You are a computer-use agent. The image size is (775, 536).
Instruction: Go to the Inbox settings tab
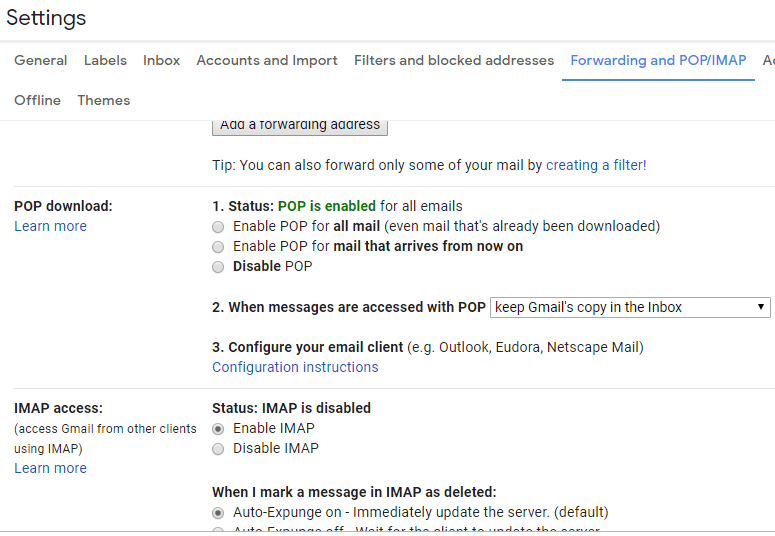pyautogui.click(x=162, y=61)
